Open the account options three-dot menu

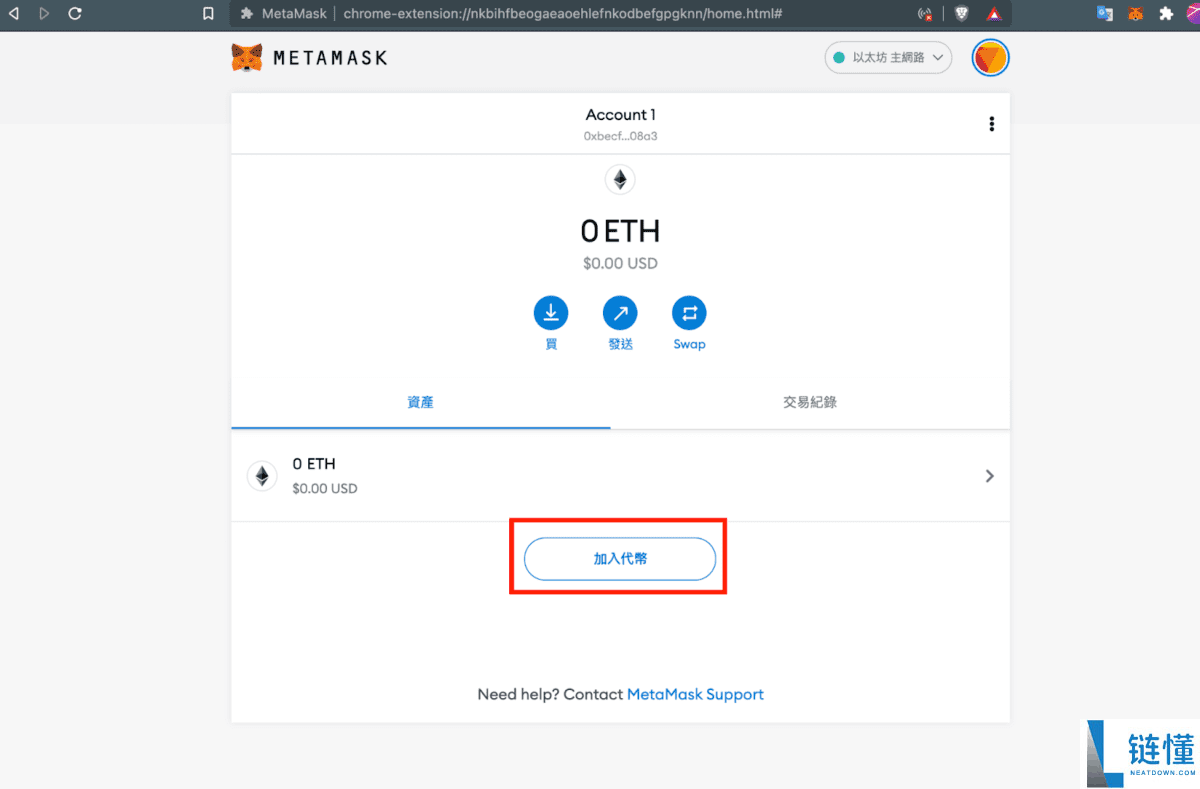pyautogui.click(x=991, y=123)
